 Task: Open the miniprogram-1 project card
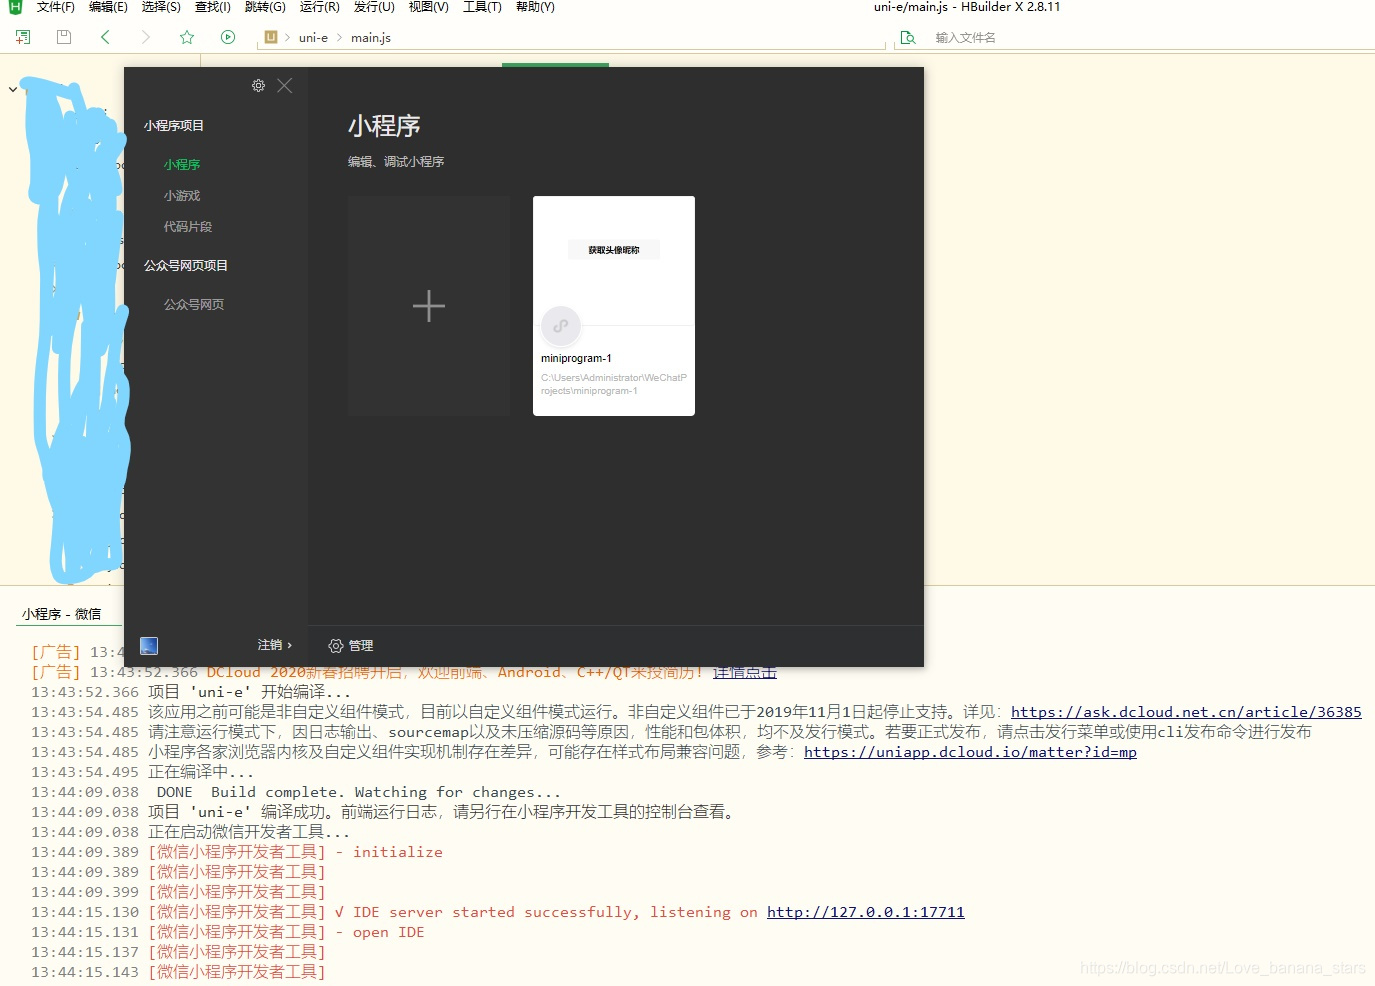coord(614,306)
